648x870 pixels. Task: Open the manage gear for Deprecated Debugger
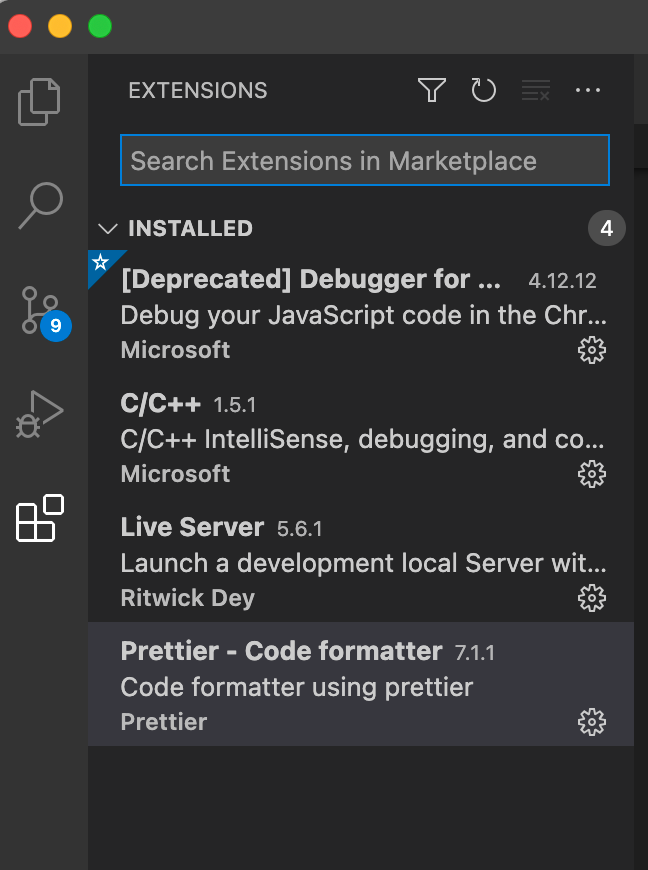(592, 350)
